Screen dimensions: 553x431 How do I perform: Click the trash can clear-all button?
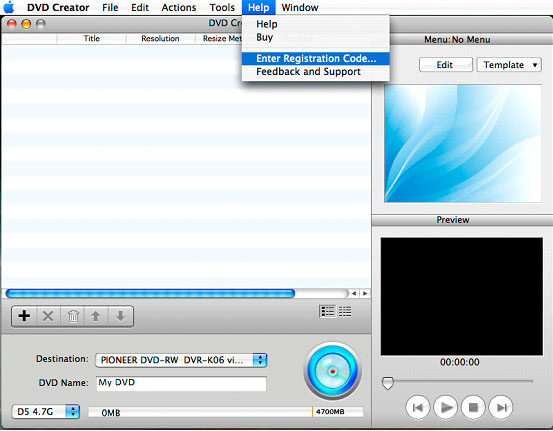click(x=73, y=316)
